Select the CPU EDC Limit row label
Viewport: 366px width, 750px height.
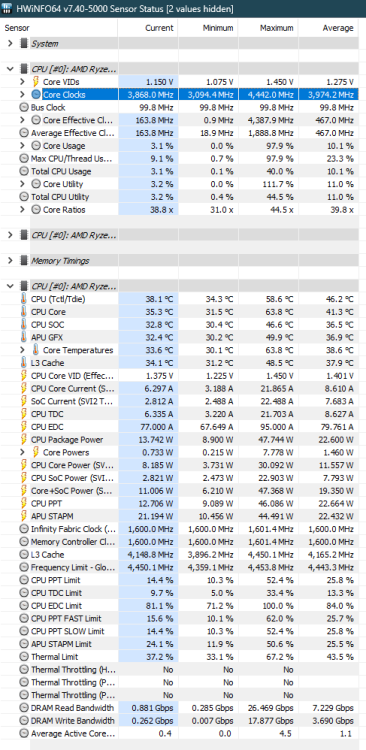(56, 606)
